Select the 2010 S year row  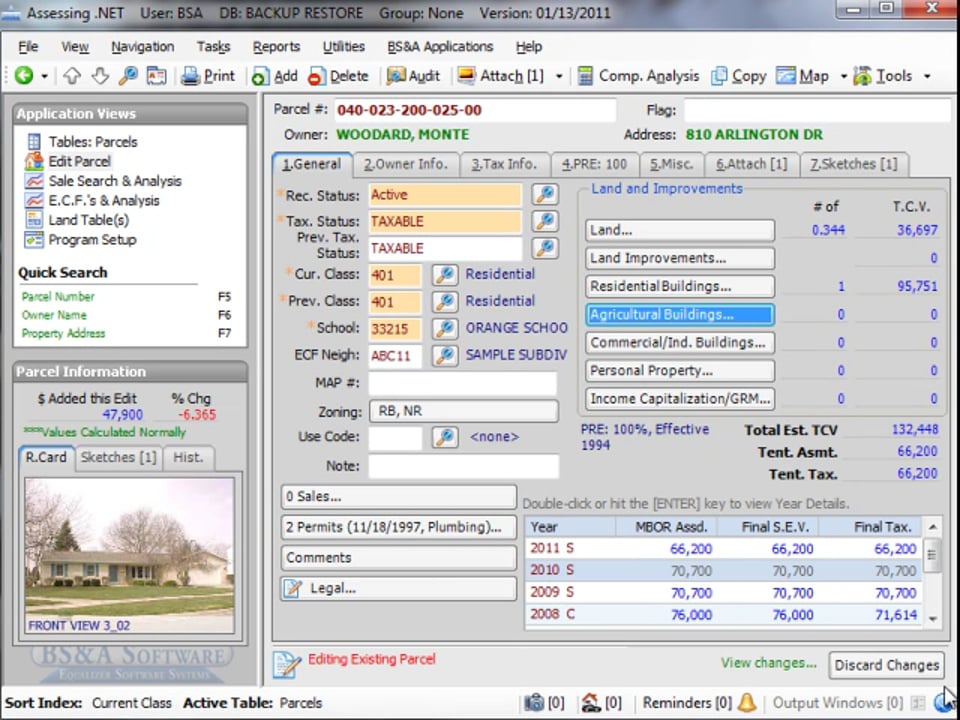(723, 571)
